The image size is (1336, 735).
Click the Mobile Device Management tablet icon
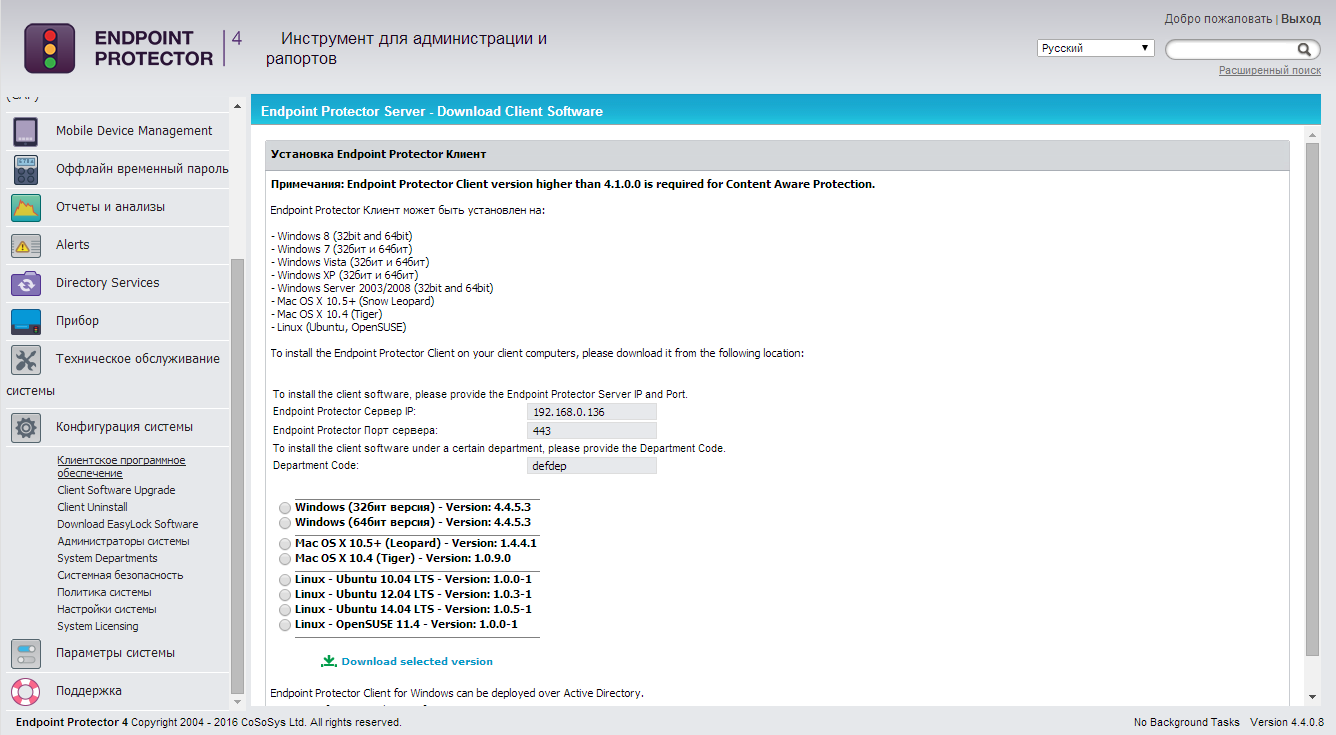(26, 131)
